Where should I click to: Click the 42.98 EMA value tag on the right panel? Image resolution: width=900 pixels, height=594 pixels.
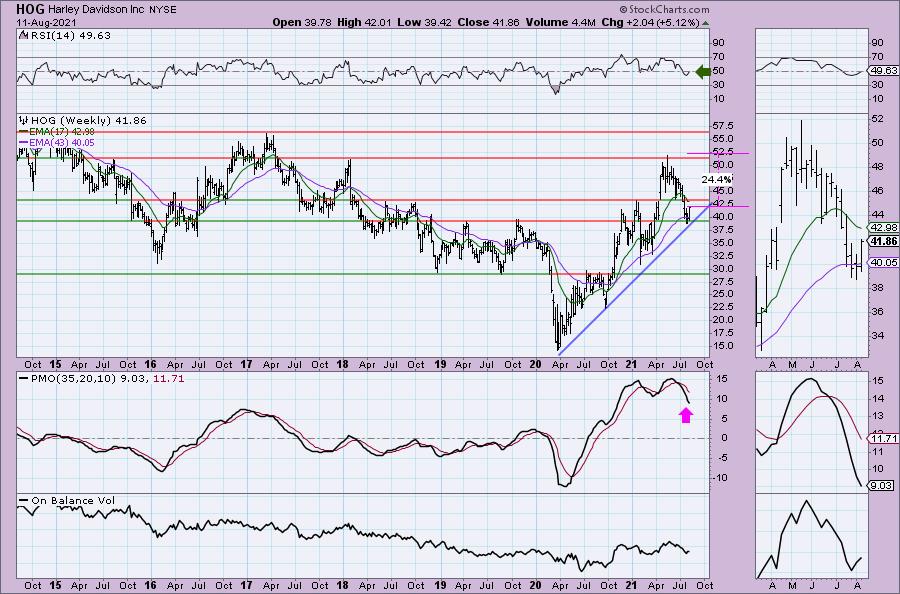coord(884,227)
